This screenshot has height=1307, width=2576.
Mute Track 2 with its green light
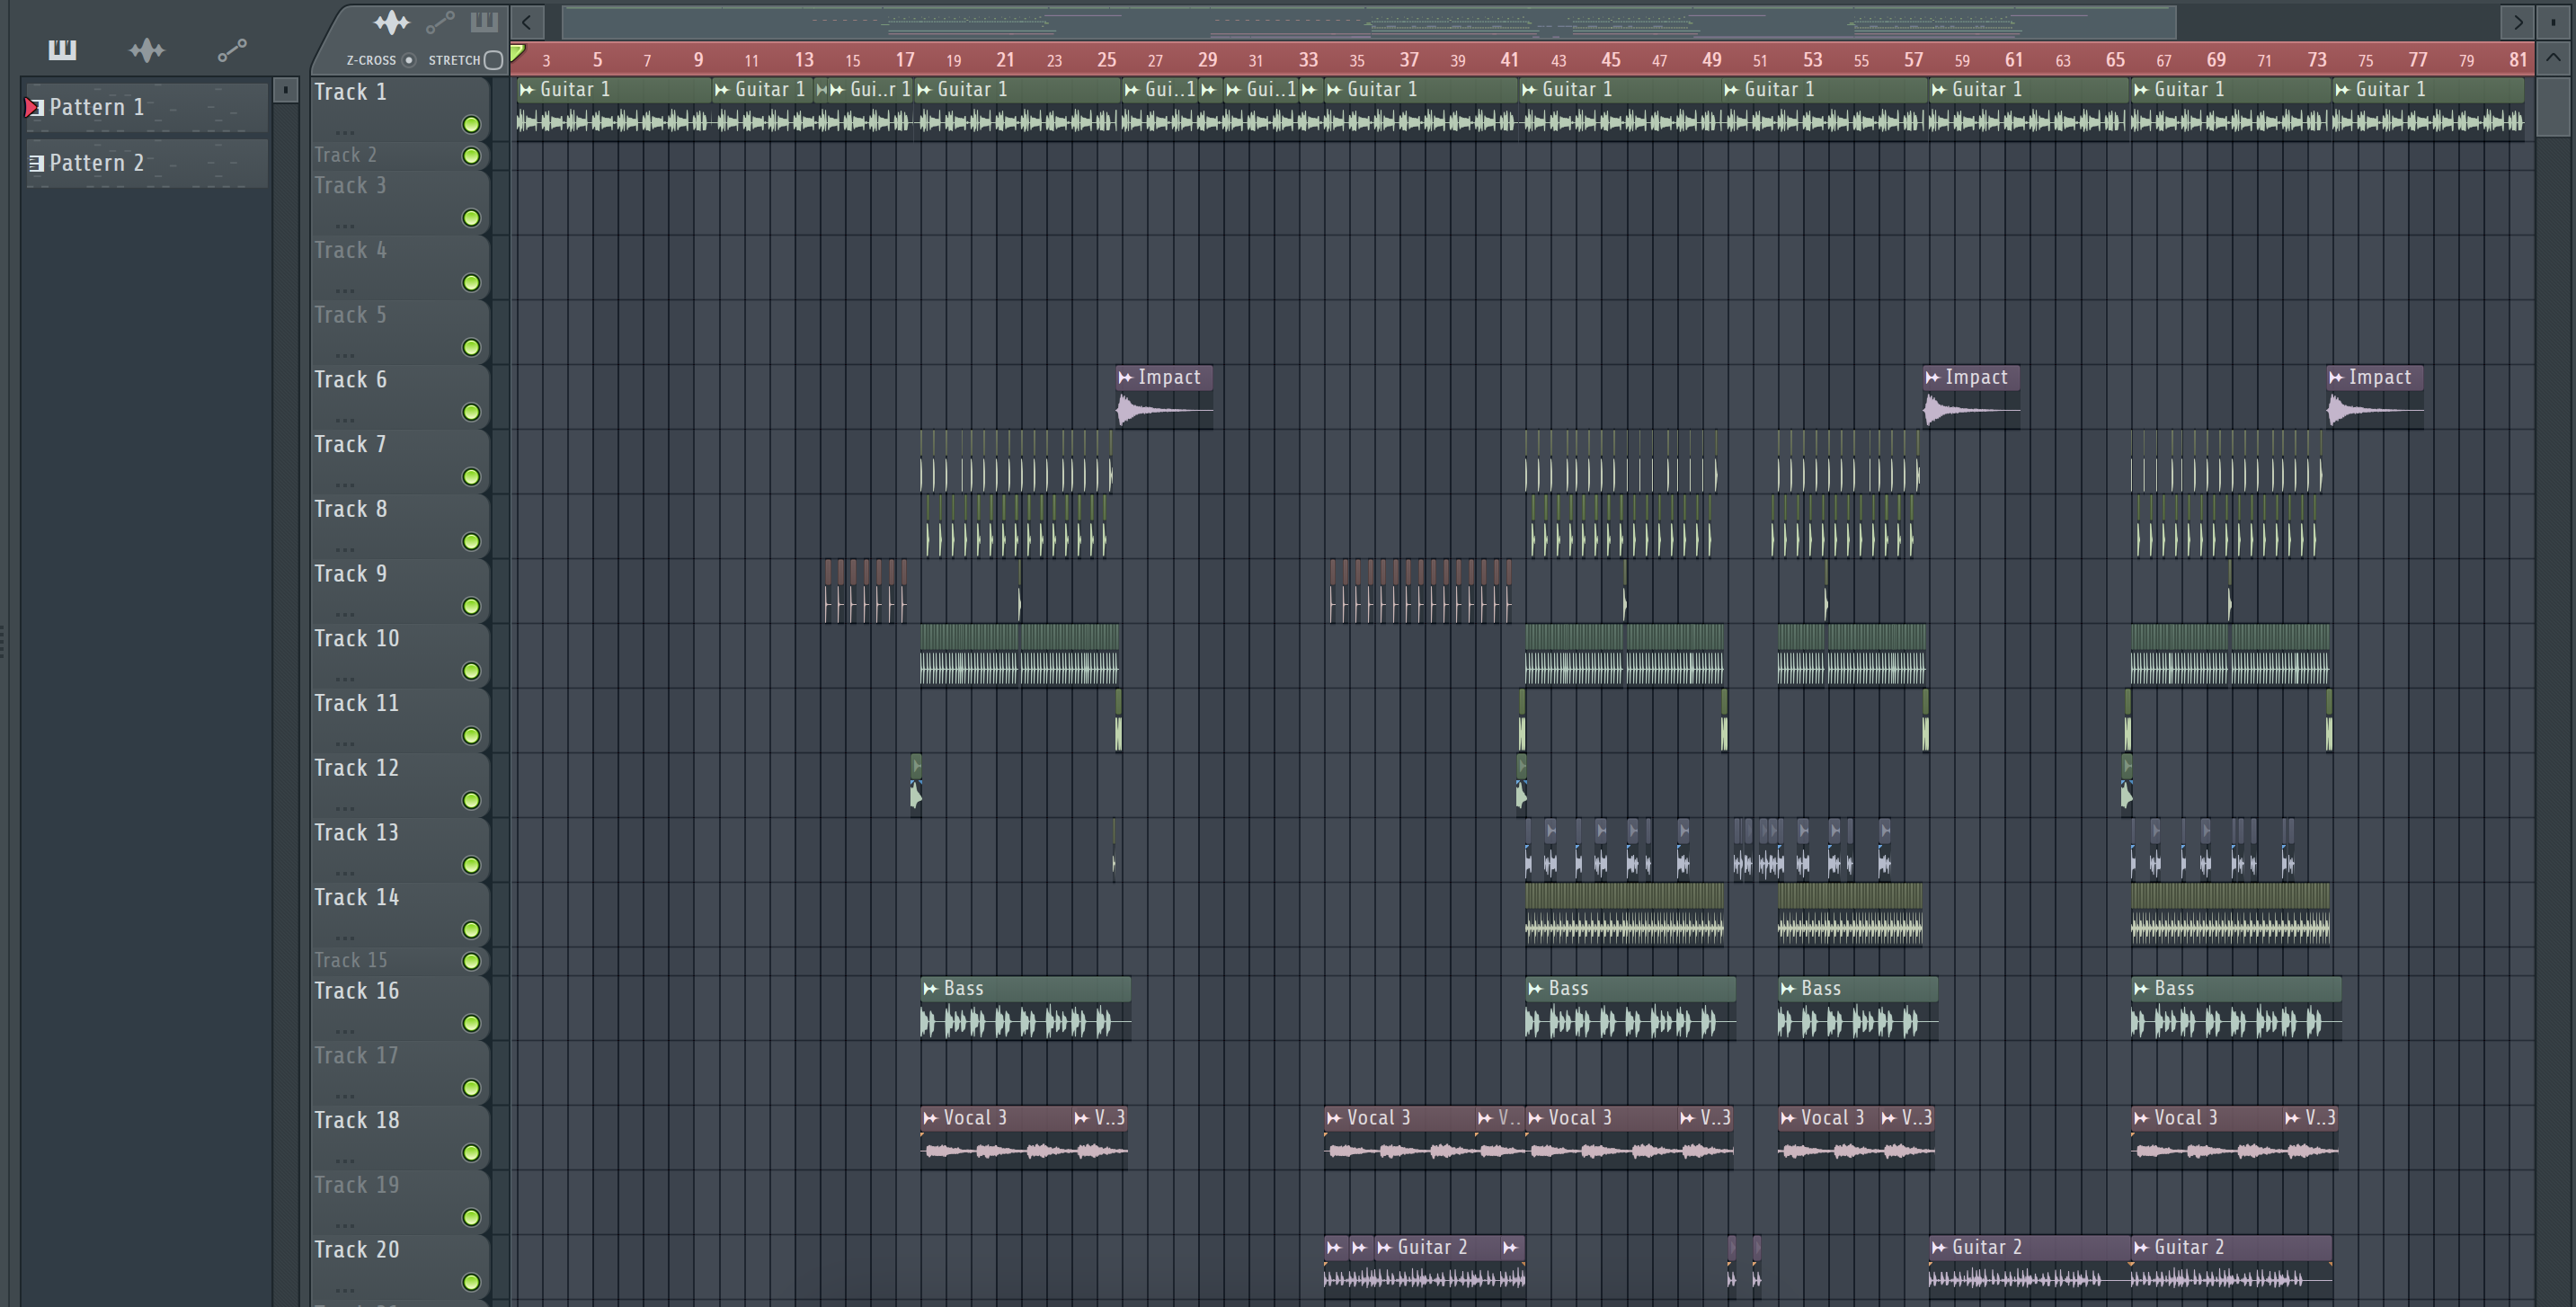coord(471,156)
